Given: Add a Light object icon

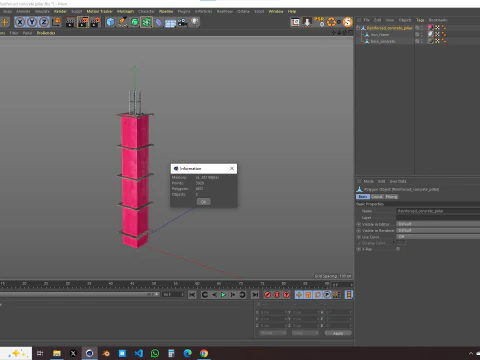Looking at the screenshot, I should pyautogui.click(x=194, y=22).
